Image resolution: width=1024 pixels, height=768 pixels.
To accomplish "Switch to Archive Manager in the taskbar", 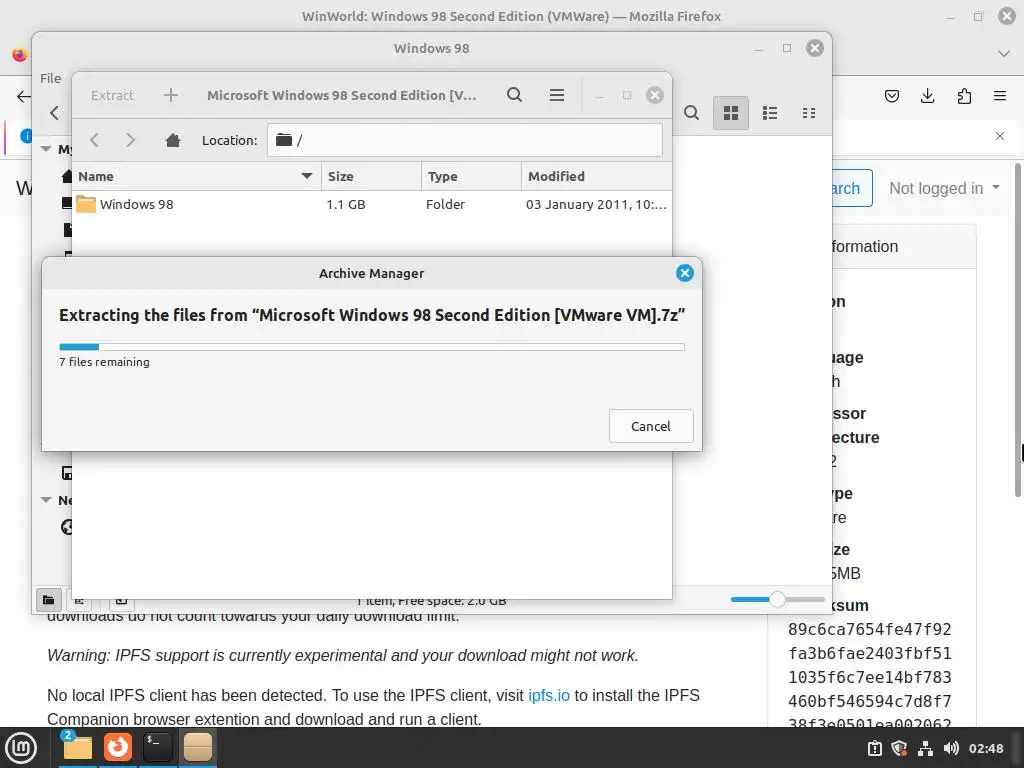I will click(198, 747).
